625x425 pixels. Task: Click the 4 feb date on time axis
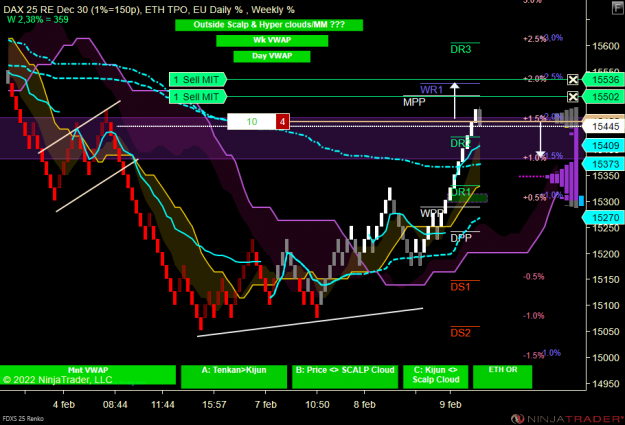pyautogui.click(x=64, y=405)
